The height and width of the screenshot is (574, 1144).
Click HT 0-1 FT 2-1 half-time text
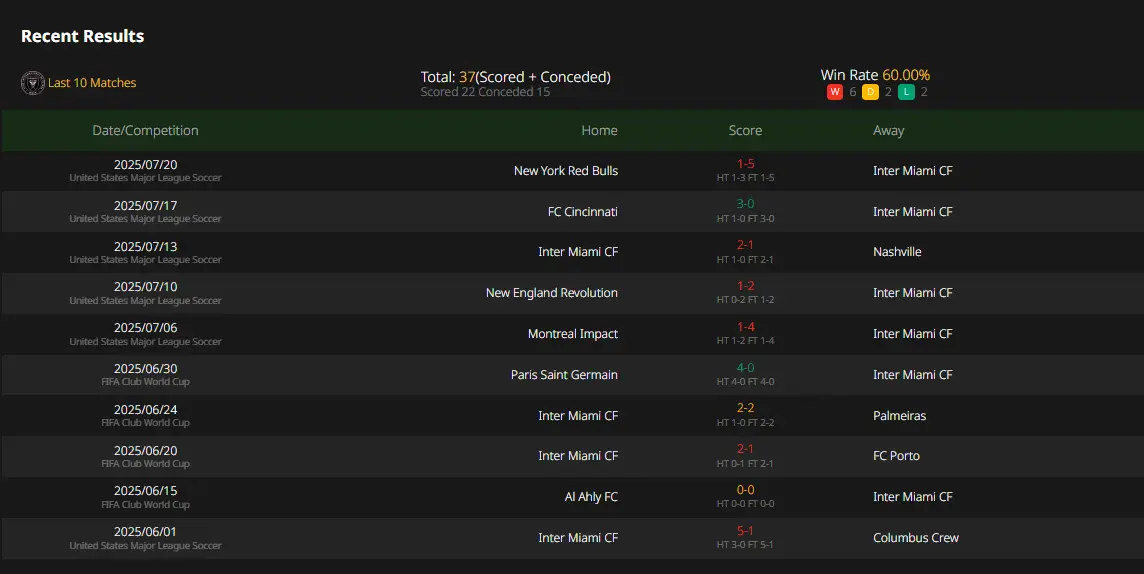[745, 463]
